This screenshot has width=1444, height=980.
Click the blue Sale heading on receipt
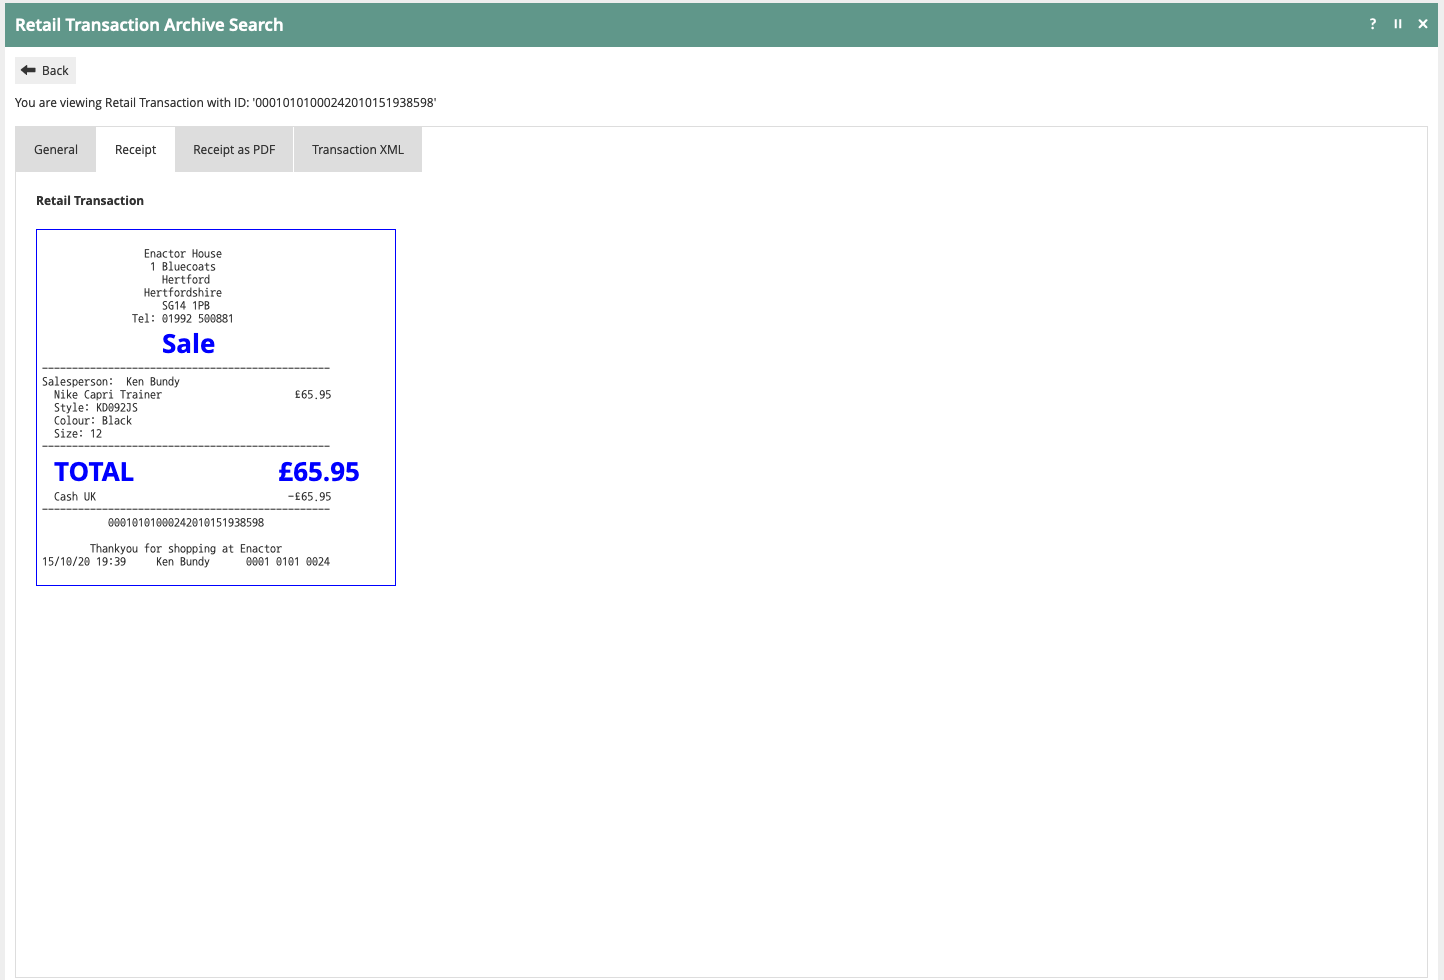pos(188,344)
